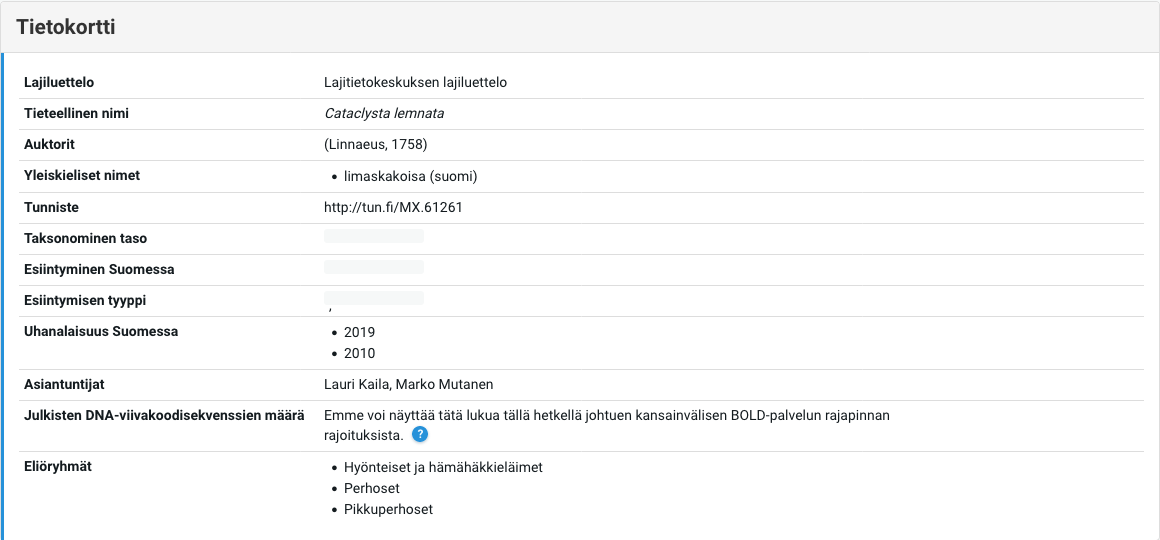Select the Pikkuperhoset organism group
Screen dimensions: 1160x540
388,509
